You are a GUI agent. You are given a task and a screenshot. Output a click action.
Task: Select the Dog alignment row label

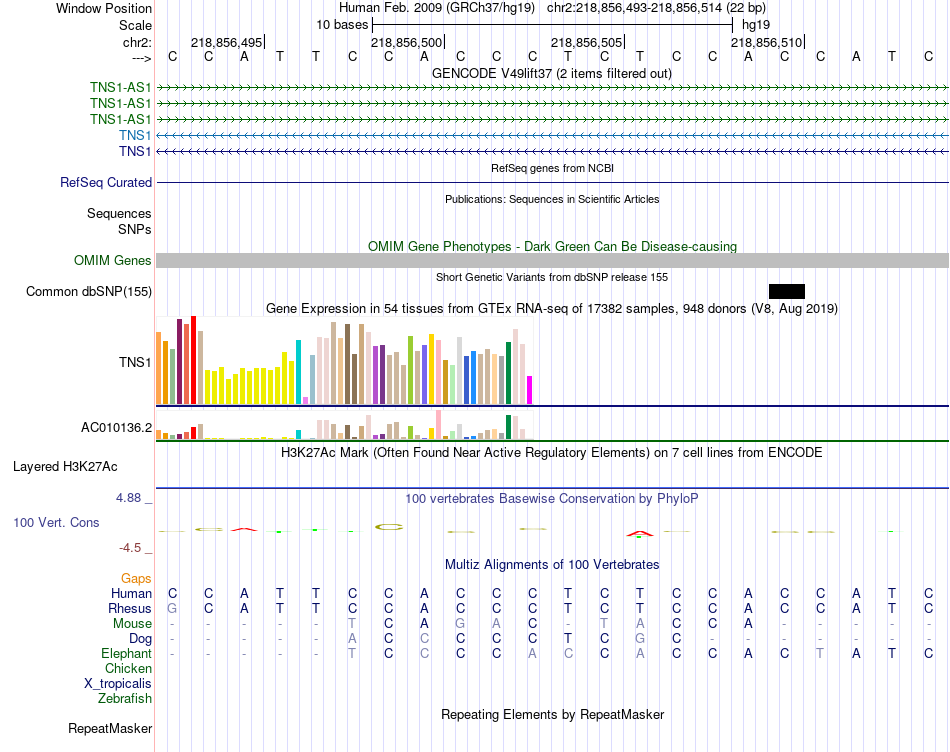140,639
